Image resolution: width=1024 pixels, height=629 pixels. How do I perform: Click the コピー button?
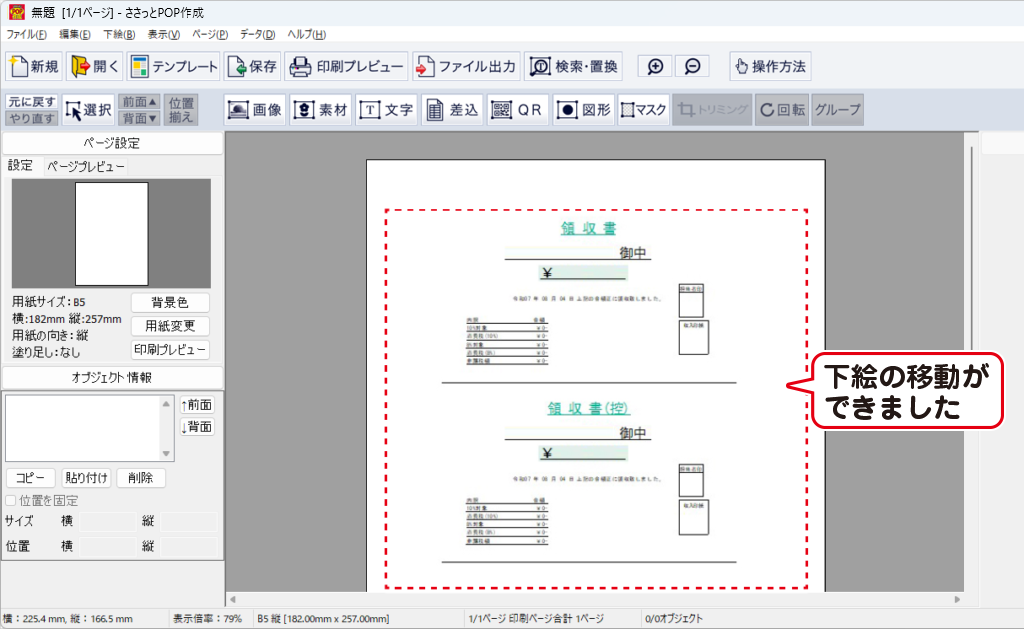click(x=30, y=478)
